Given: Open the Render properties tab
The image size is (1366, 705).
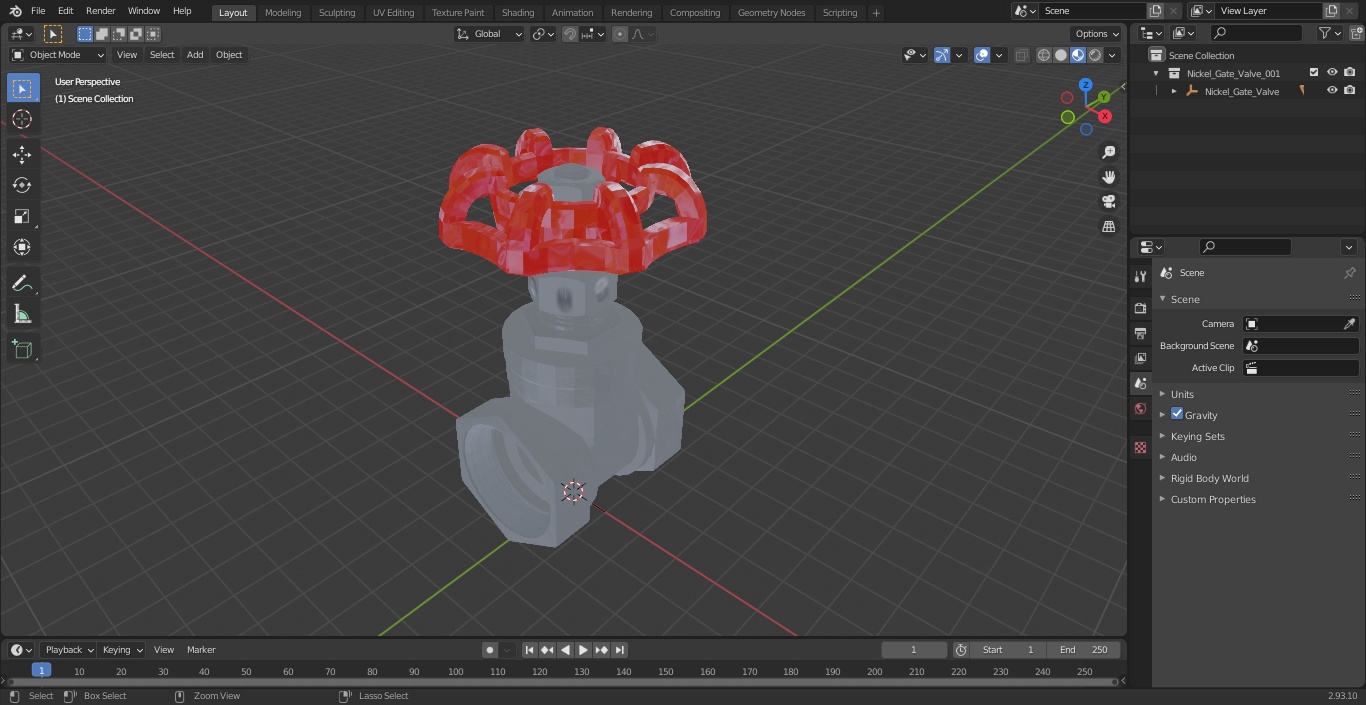Looking at the screenshot, I should (1140, 308).
